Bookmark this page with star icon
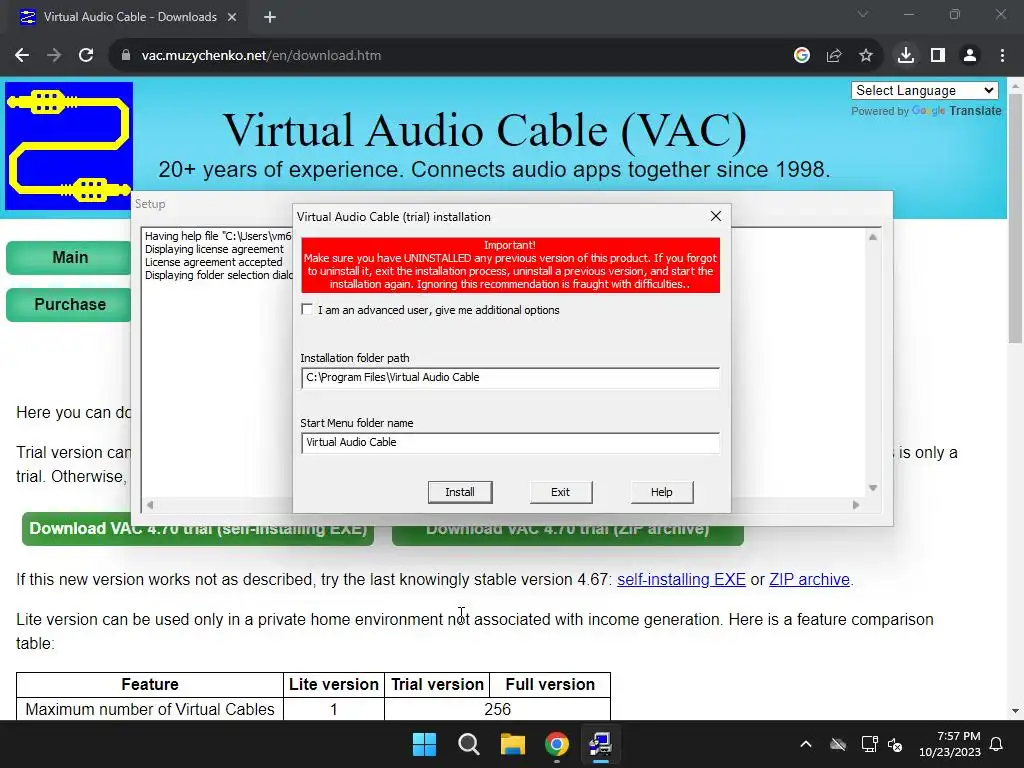 866,56
